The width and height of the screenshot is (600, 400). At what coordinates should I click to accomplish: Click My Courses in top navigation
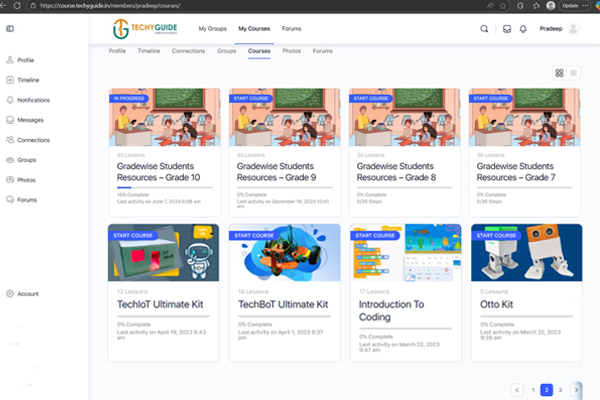point(254,29)
